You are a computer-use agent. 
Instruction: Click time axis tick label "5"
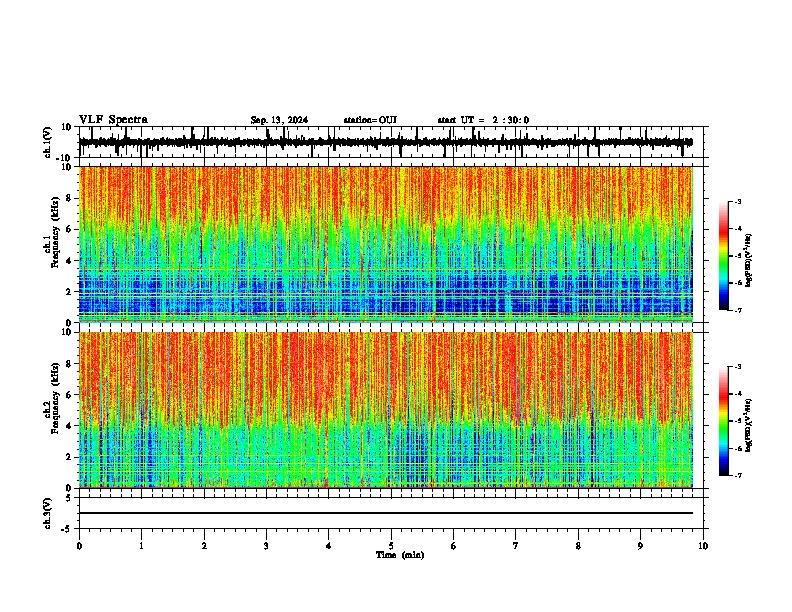pos(391,546)
